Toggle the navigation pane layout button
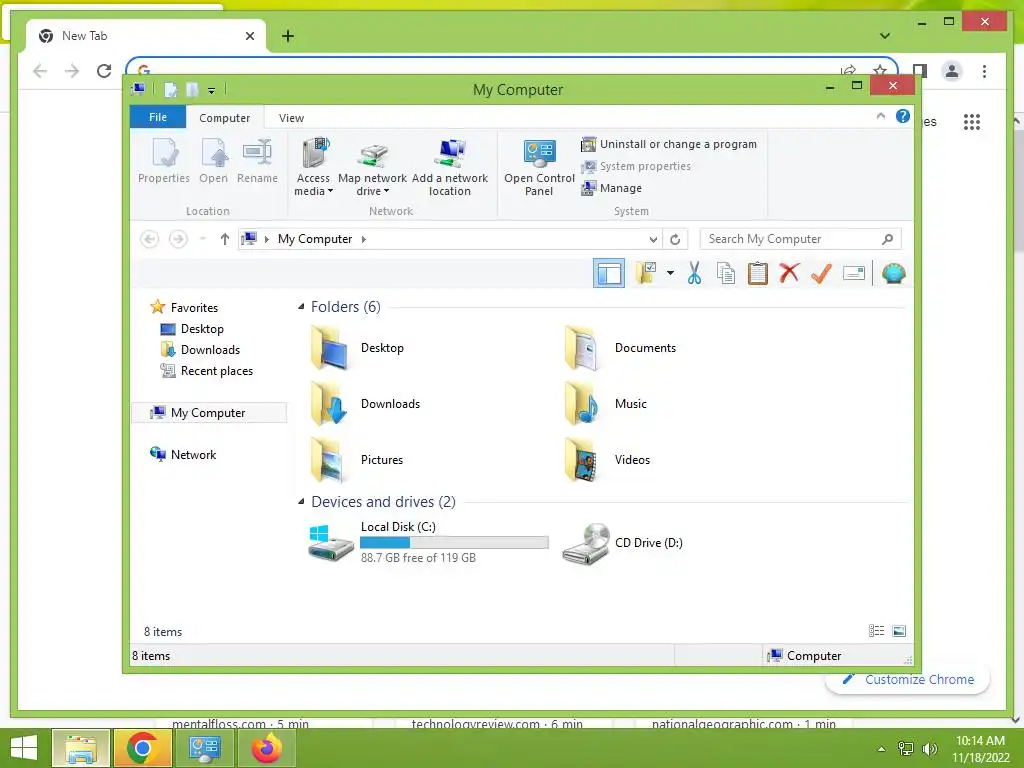This screenshot has width=1024, height=768. click(x=609, y=274)
